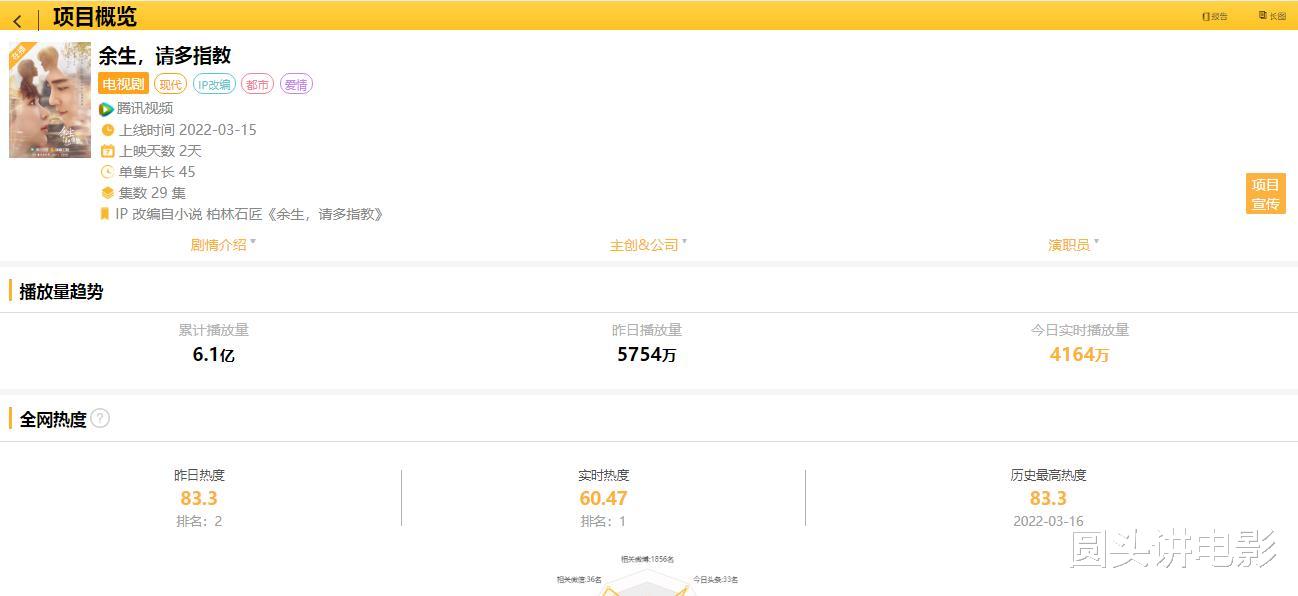Click the 播放量趋势 section heading
Screen dimensions: 1298x596
(x=61, y=292)
